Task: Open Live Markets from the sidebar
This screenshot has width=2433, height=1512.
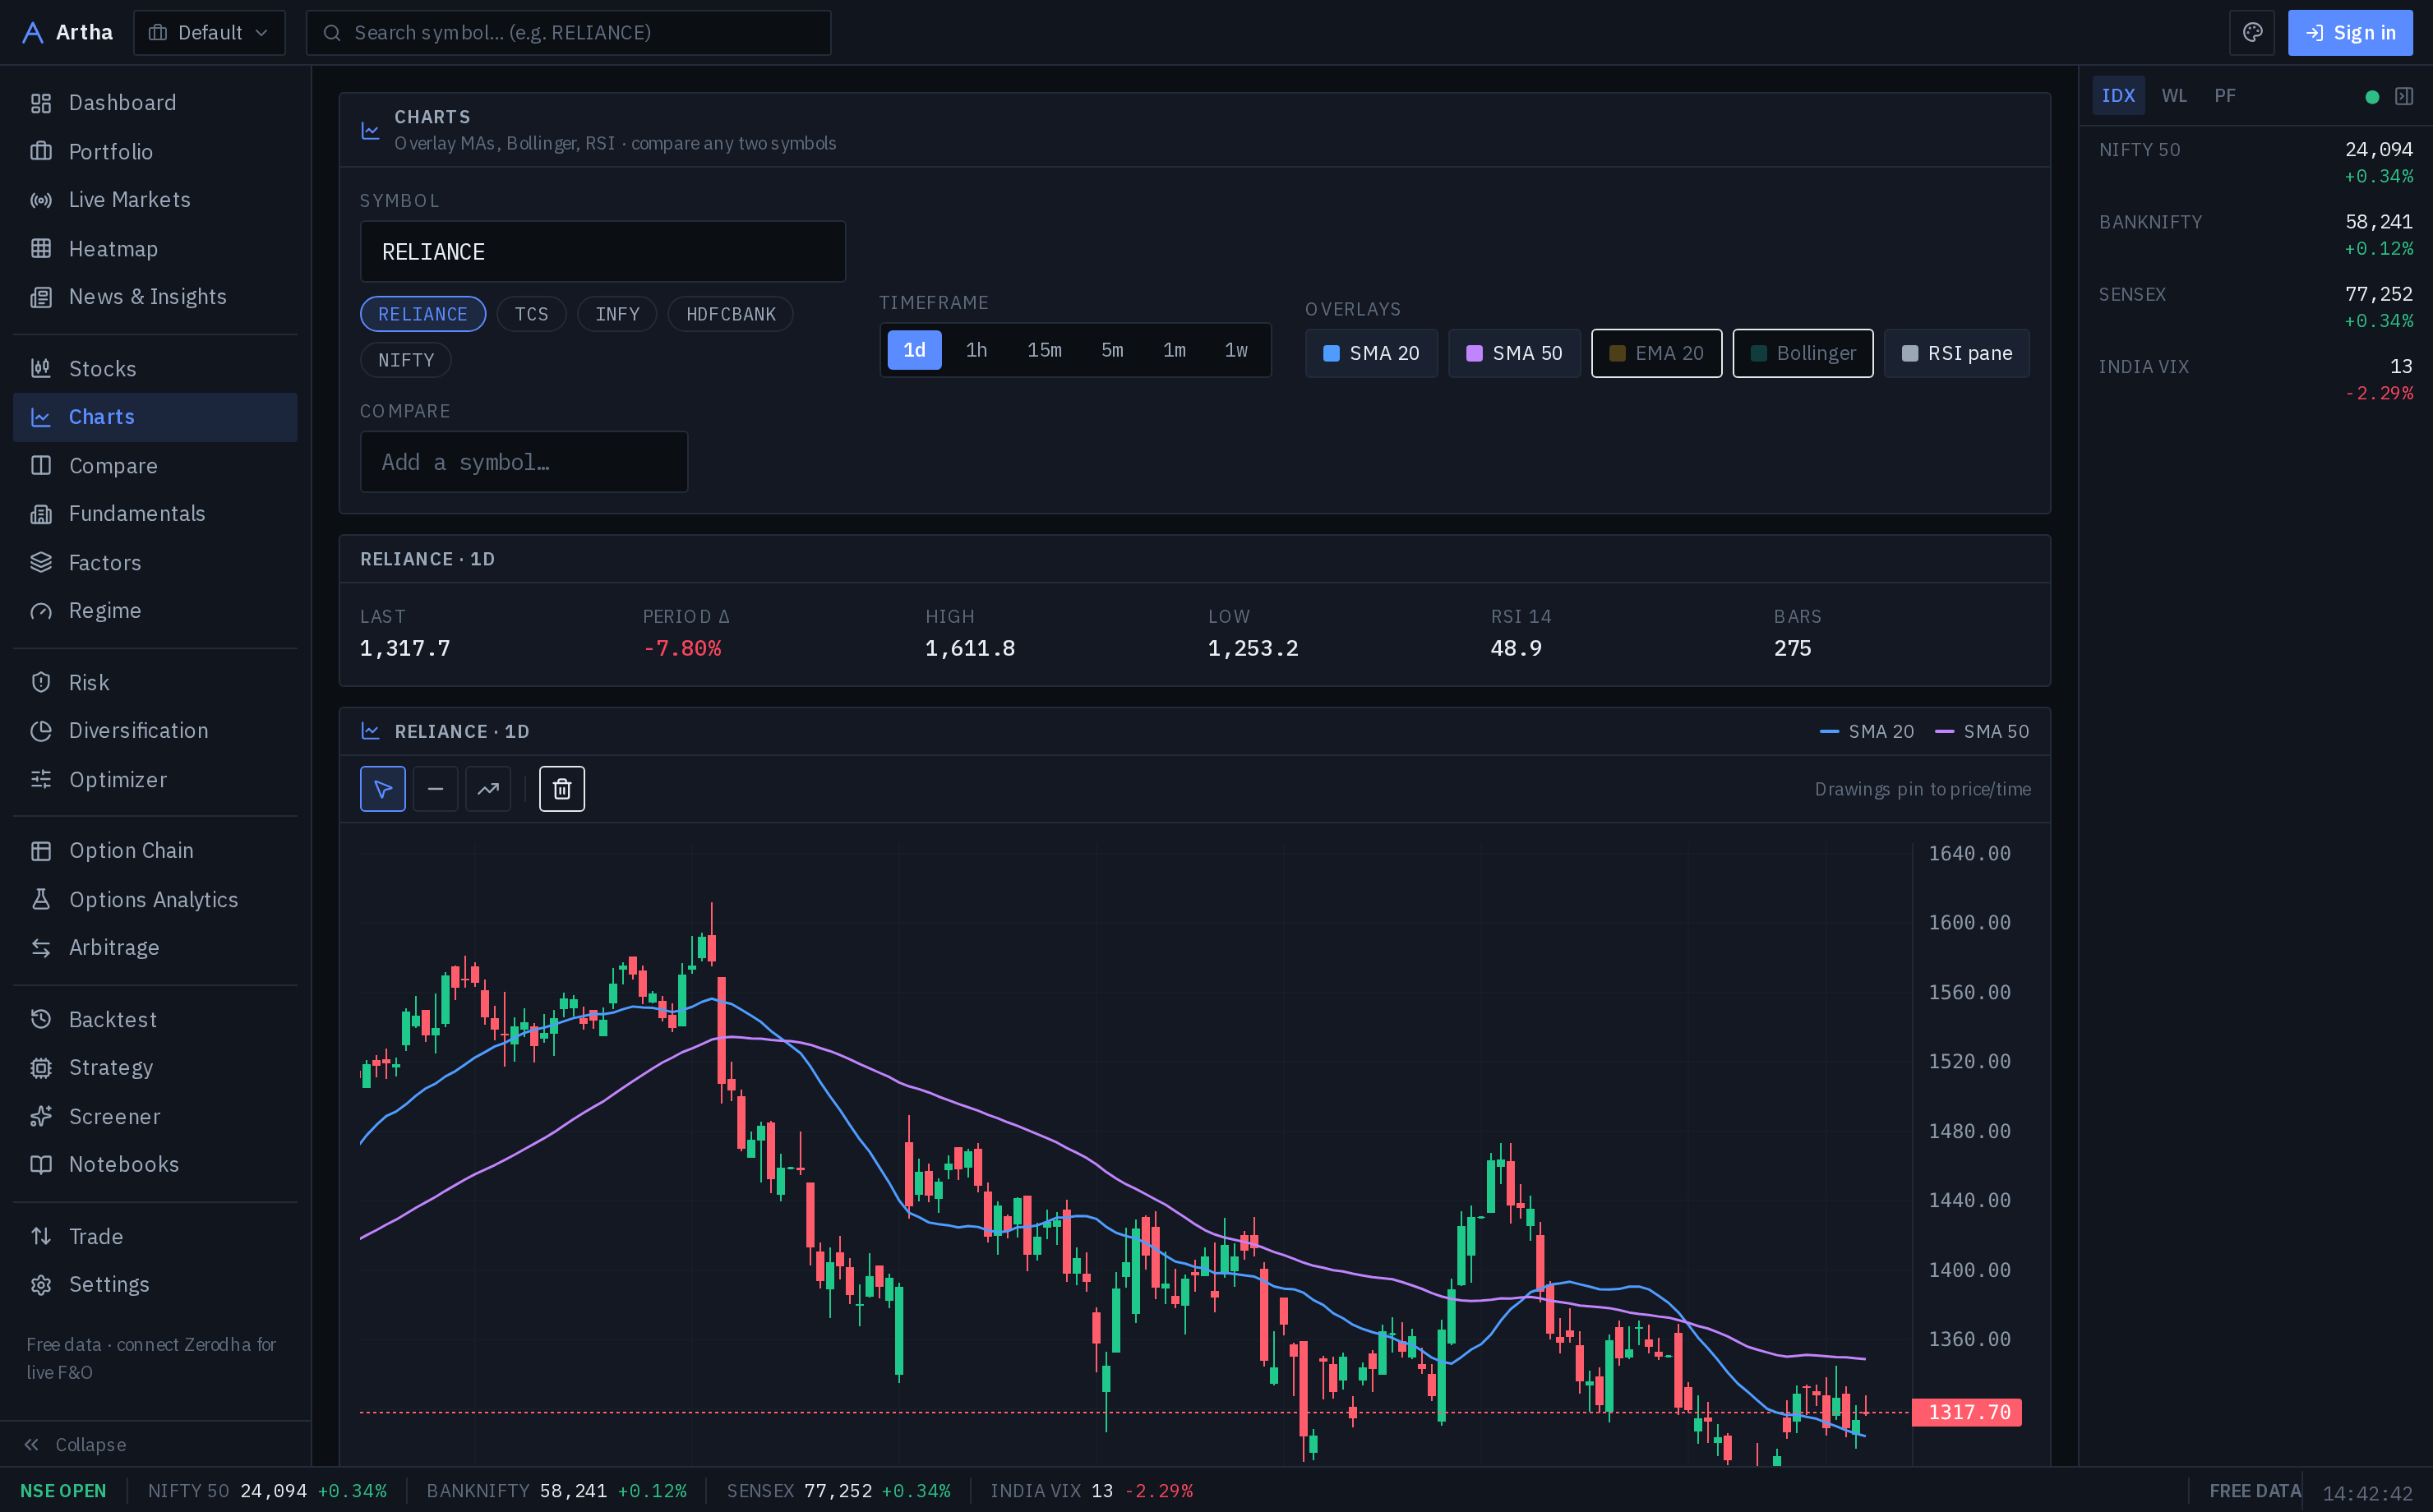Action: pos(155,200)
